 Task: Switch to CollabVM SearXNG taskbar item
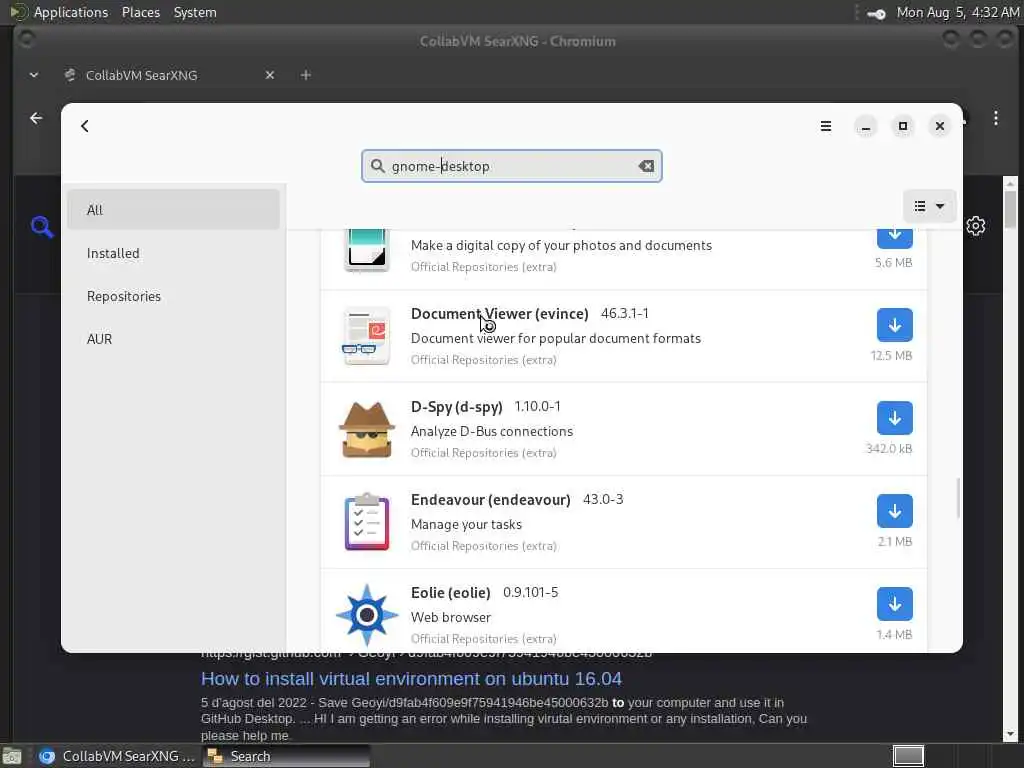point(116,756)
